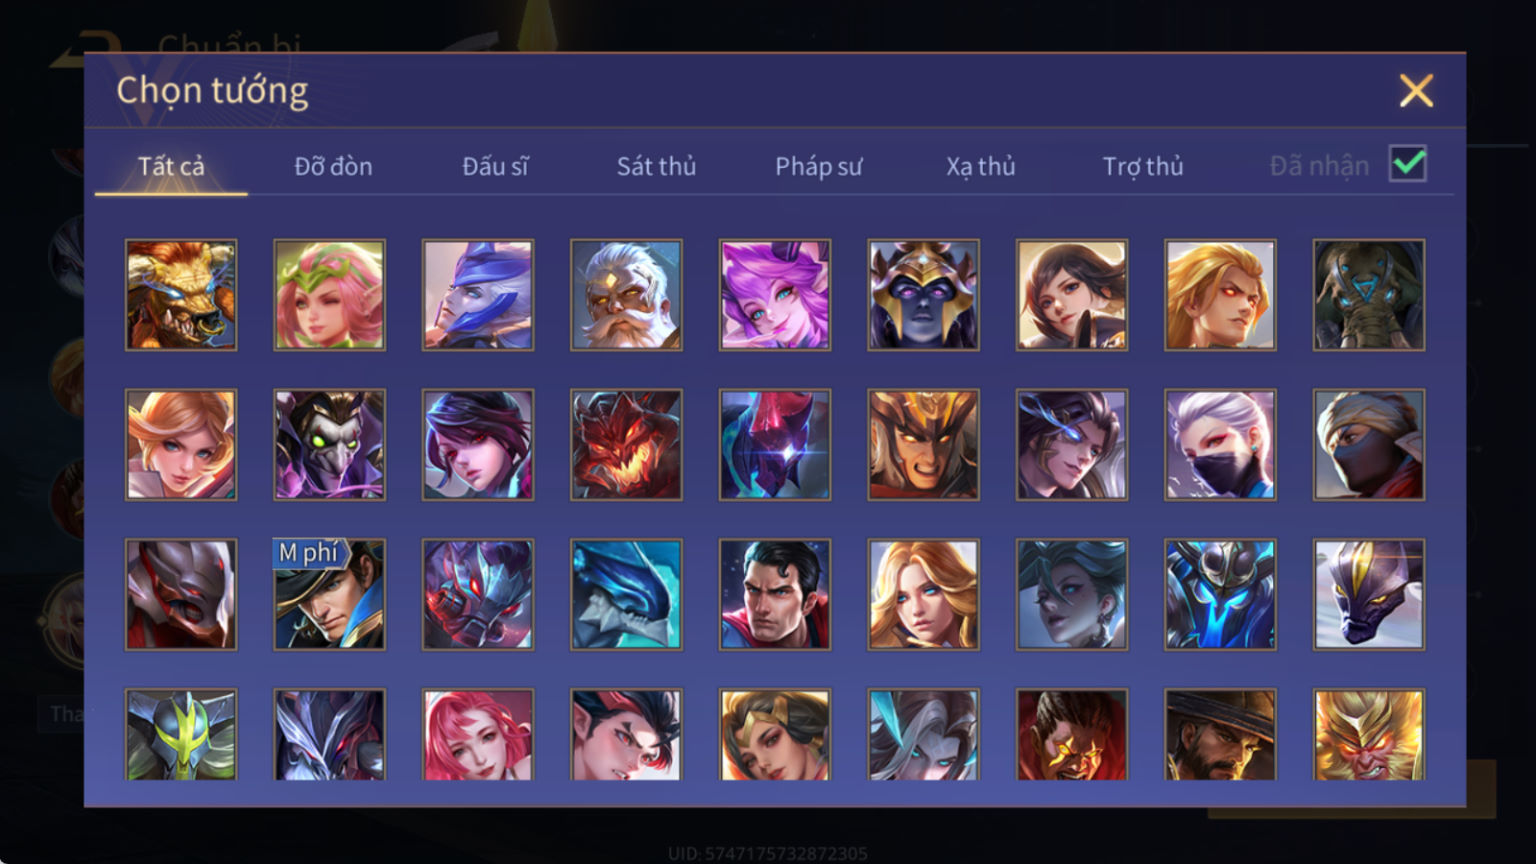Open the 'Pháp sư' hero tab
The image size is (1536, 864).
pyautogui.click(x=818, y=166)
